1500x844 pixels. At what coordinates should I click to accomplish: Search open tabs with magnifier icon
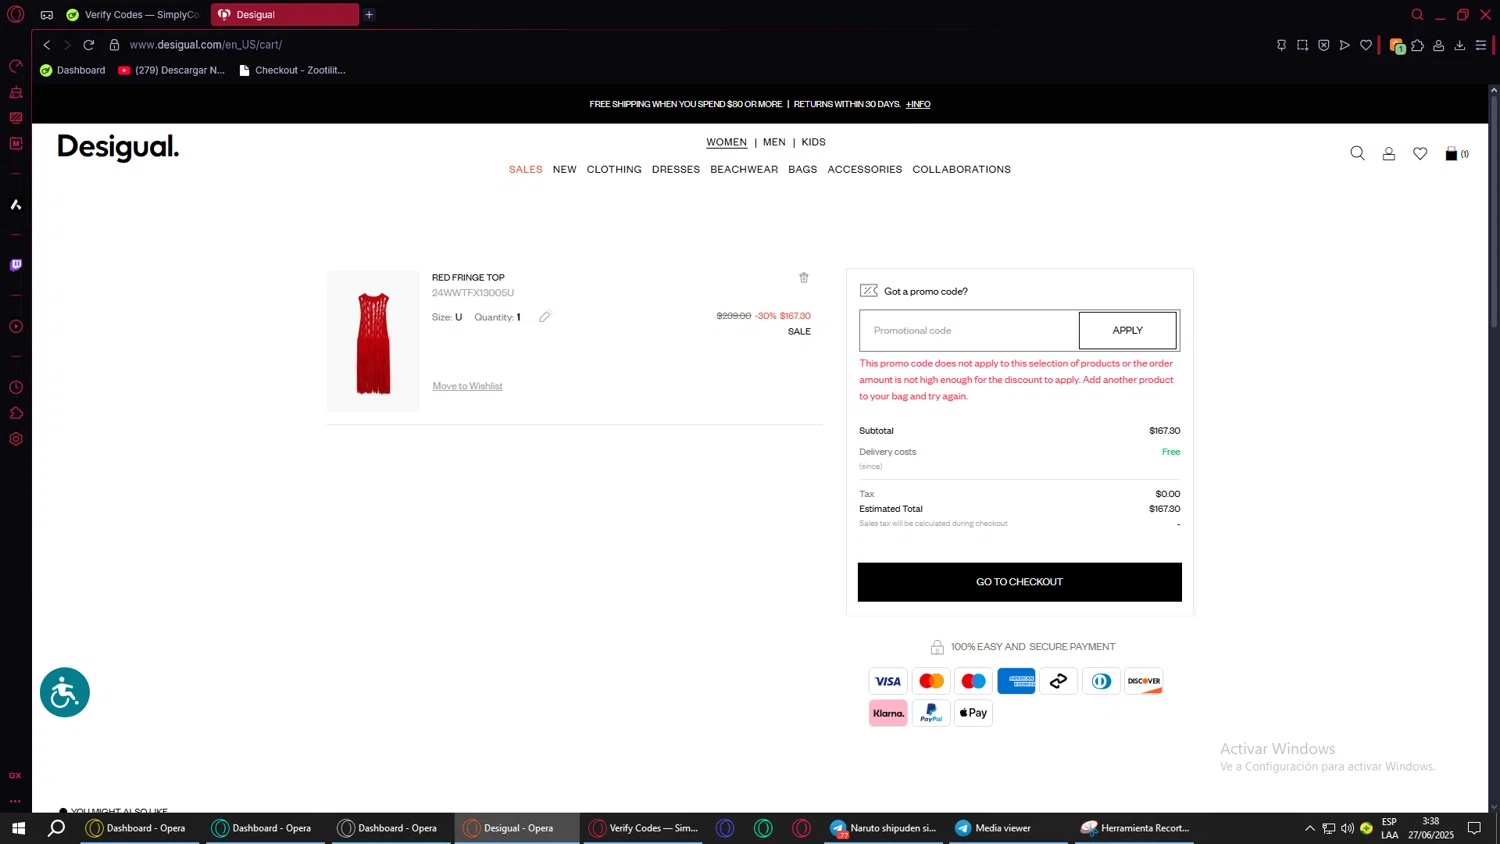tap(1417, 14)
